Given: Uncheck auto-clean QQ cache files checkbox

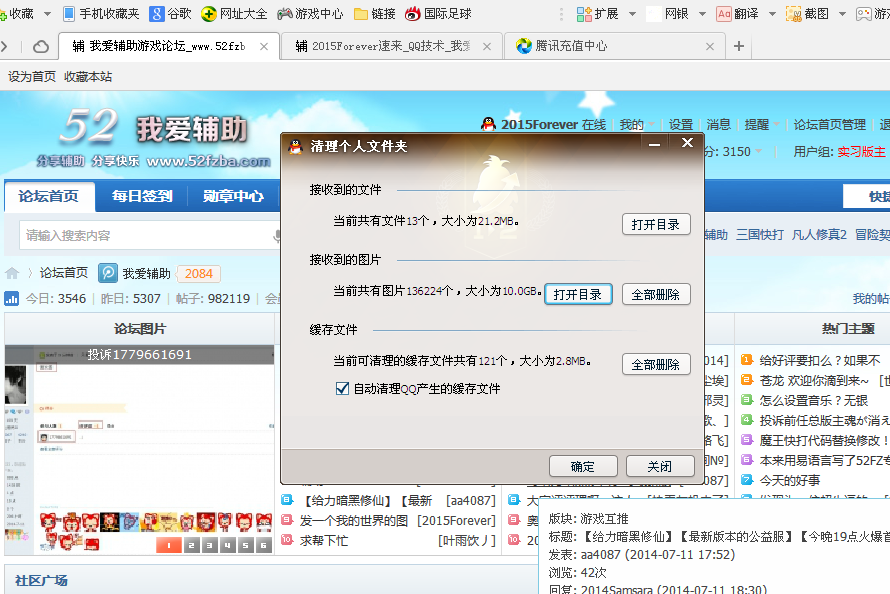Looking at the screenshot, I should point(343,389).
